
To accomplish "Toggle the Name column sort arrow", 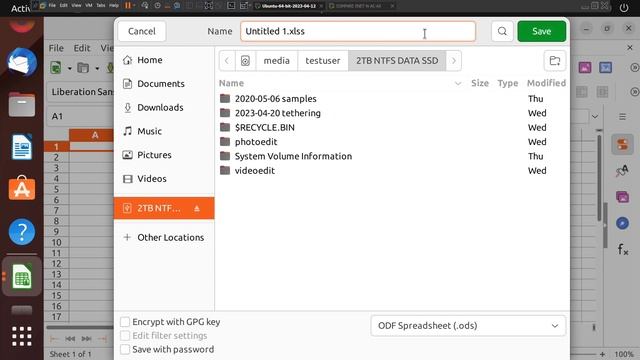I will 458,84.
